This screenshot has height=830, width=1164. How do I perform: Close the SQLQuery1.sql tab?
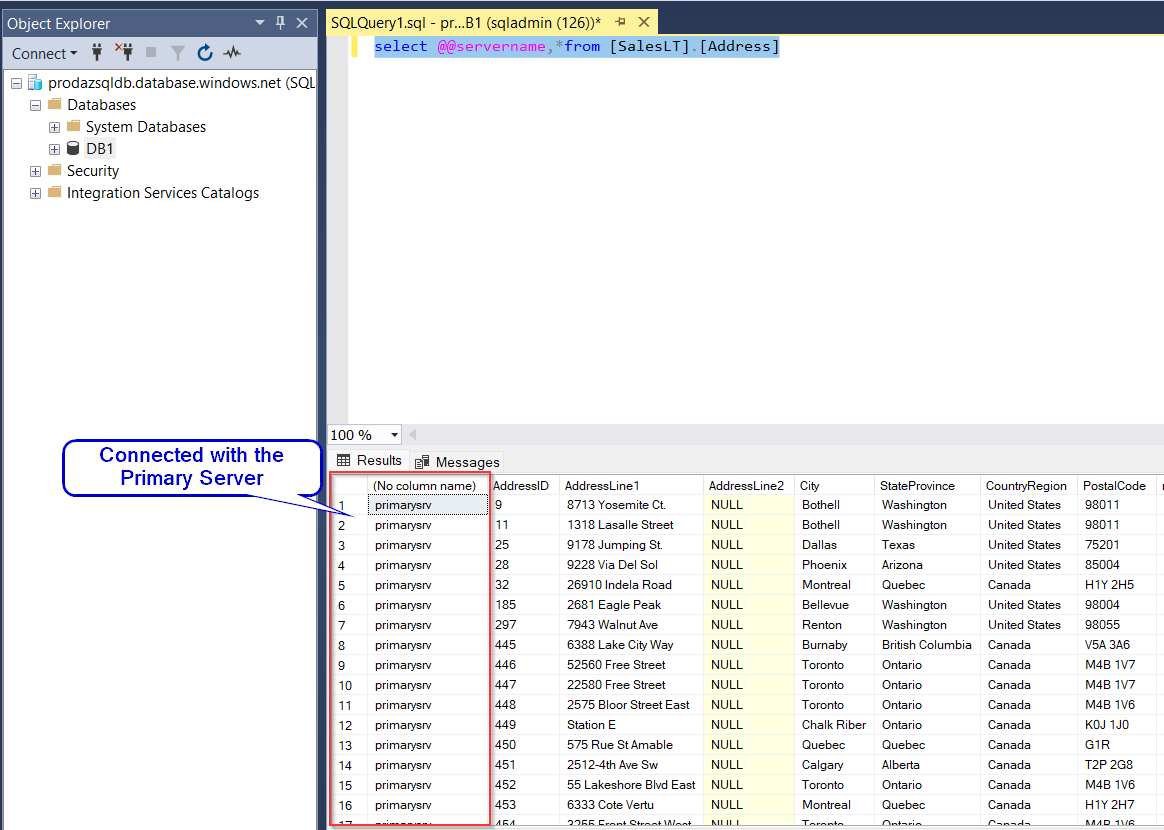(x=644, y=22)
